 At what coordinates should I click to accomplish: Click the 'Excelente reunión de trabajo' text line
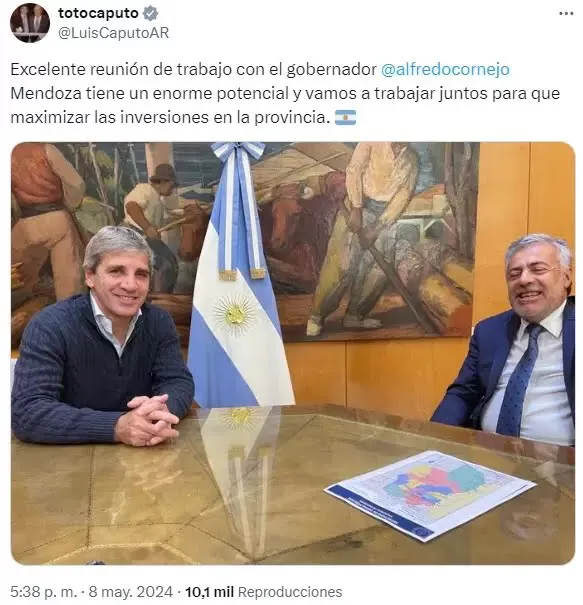pos(193,69)
